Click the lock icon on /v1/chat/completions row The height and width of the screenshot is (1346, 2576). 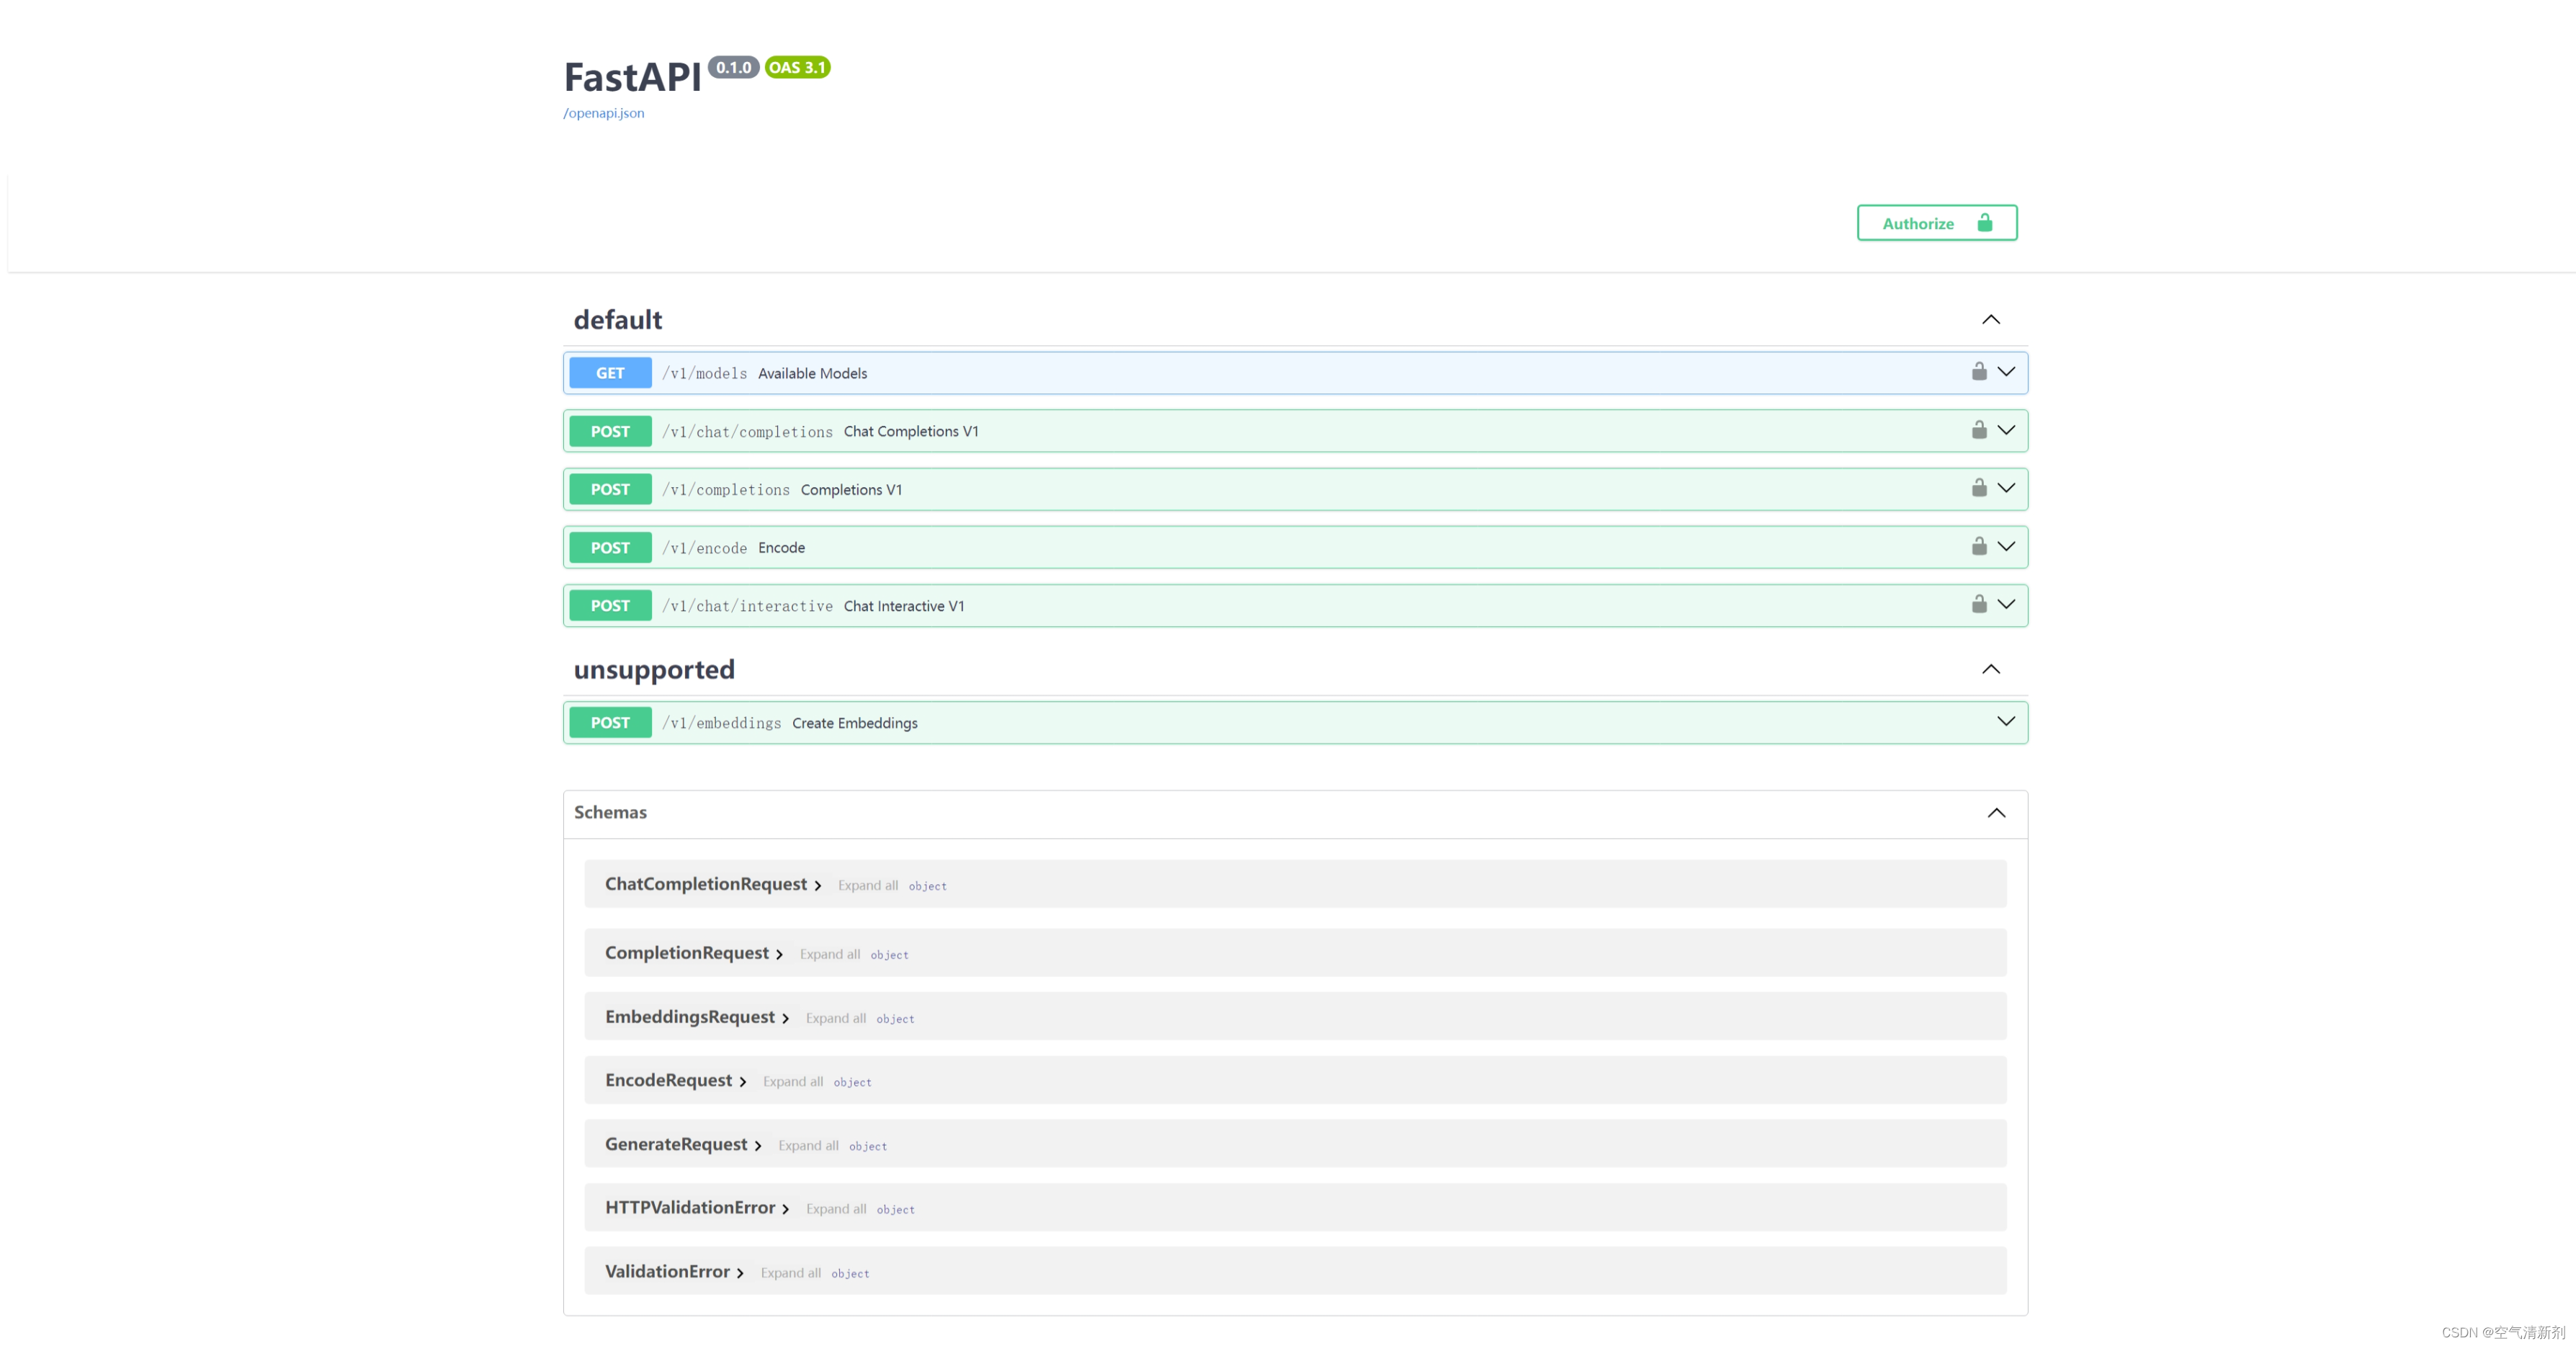point(1978,429)
